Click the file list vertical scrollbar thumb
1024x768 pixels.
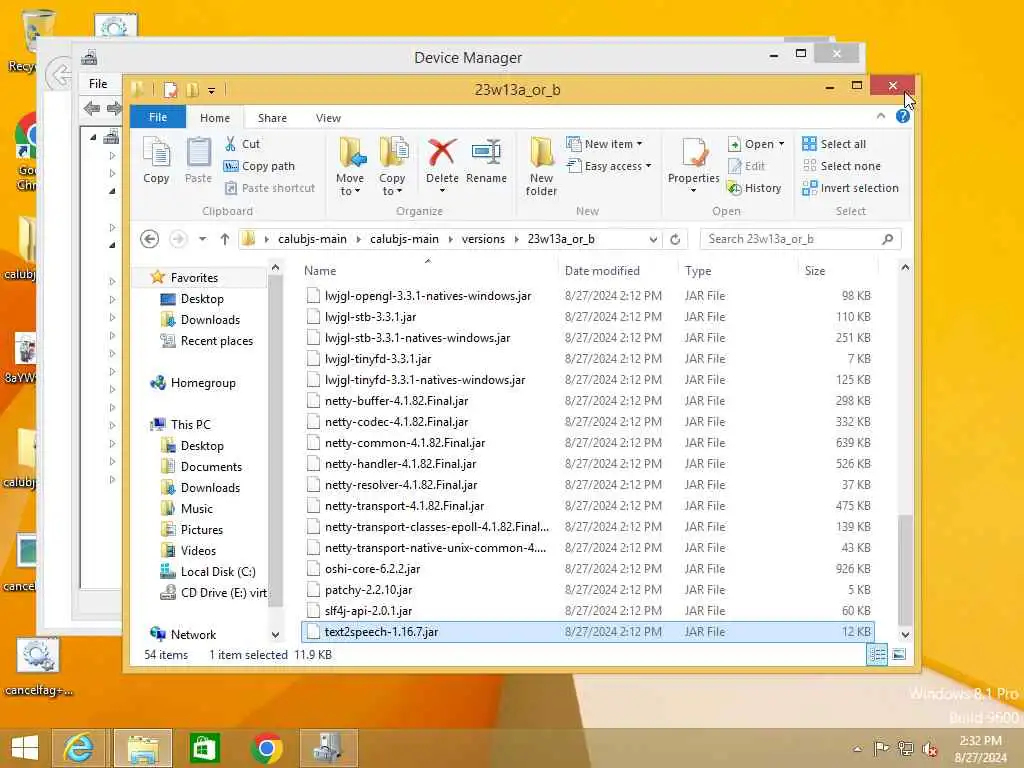point(904,569)
